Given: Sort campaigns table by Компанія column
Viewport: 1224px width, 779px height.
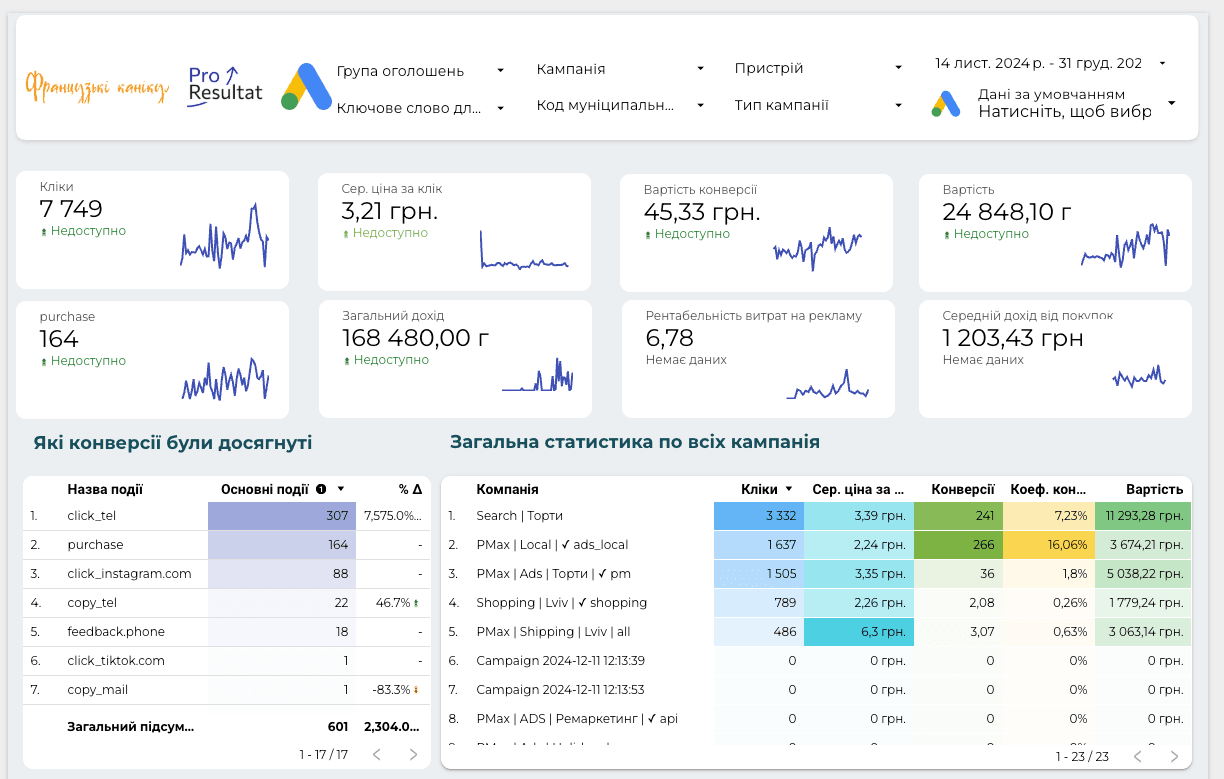Looking at the screenshot, I should pyautogui.click(x=507, y=490).
